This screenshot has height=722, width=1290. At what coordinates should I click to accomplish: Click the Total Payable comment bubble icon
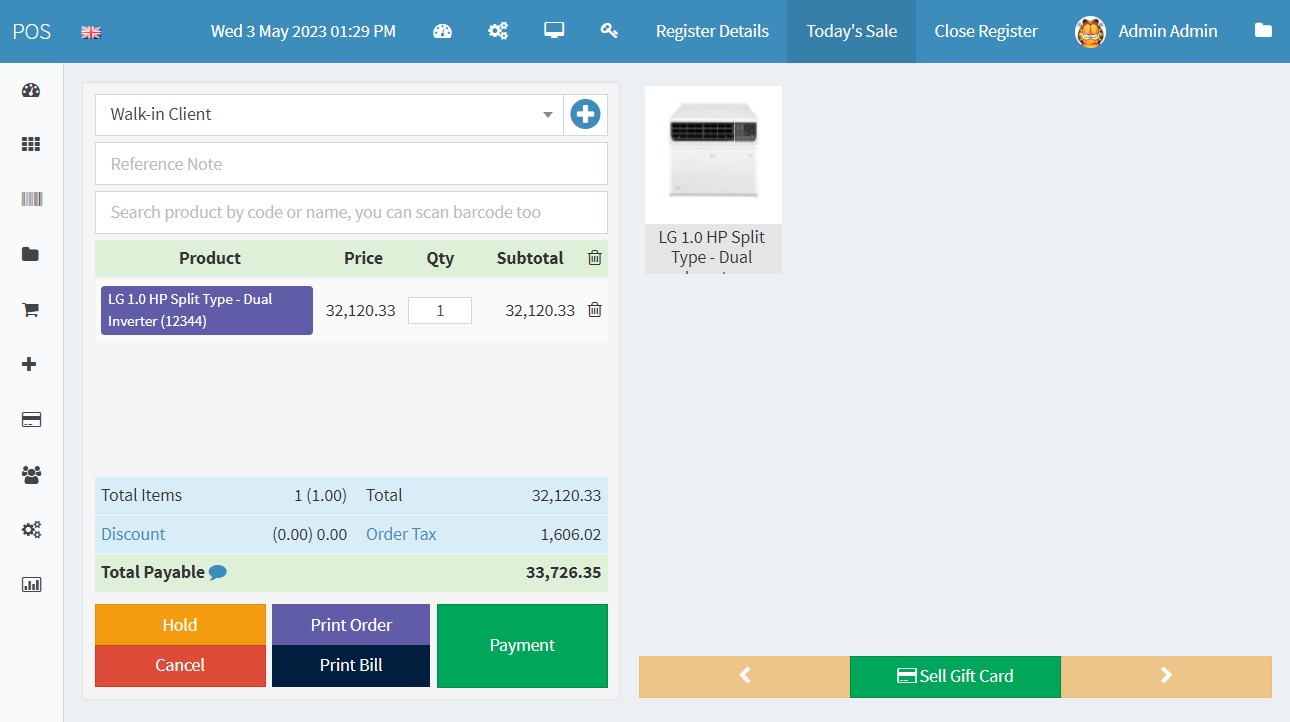(217, 573)
